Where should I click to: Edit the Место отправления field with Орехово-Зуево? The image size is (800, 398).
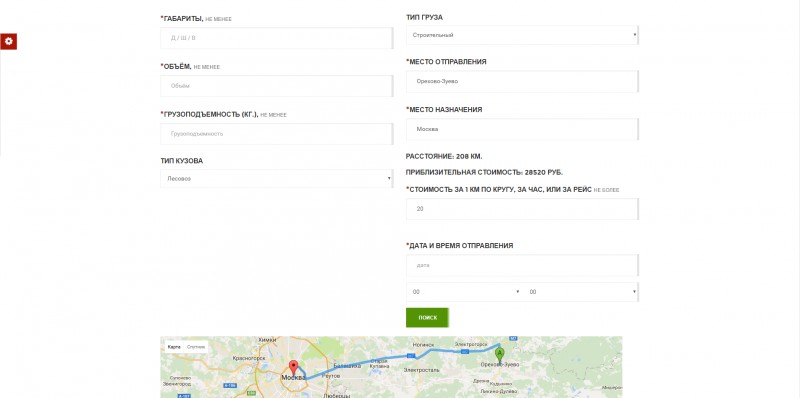(522, 82)
